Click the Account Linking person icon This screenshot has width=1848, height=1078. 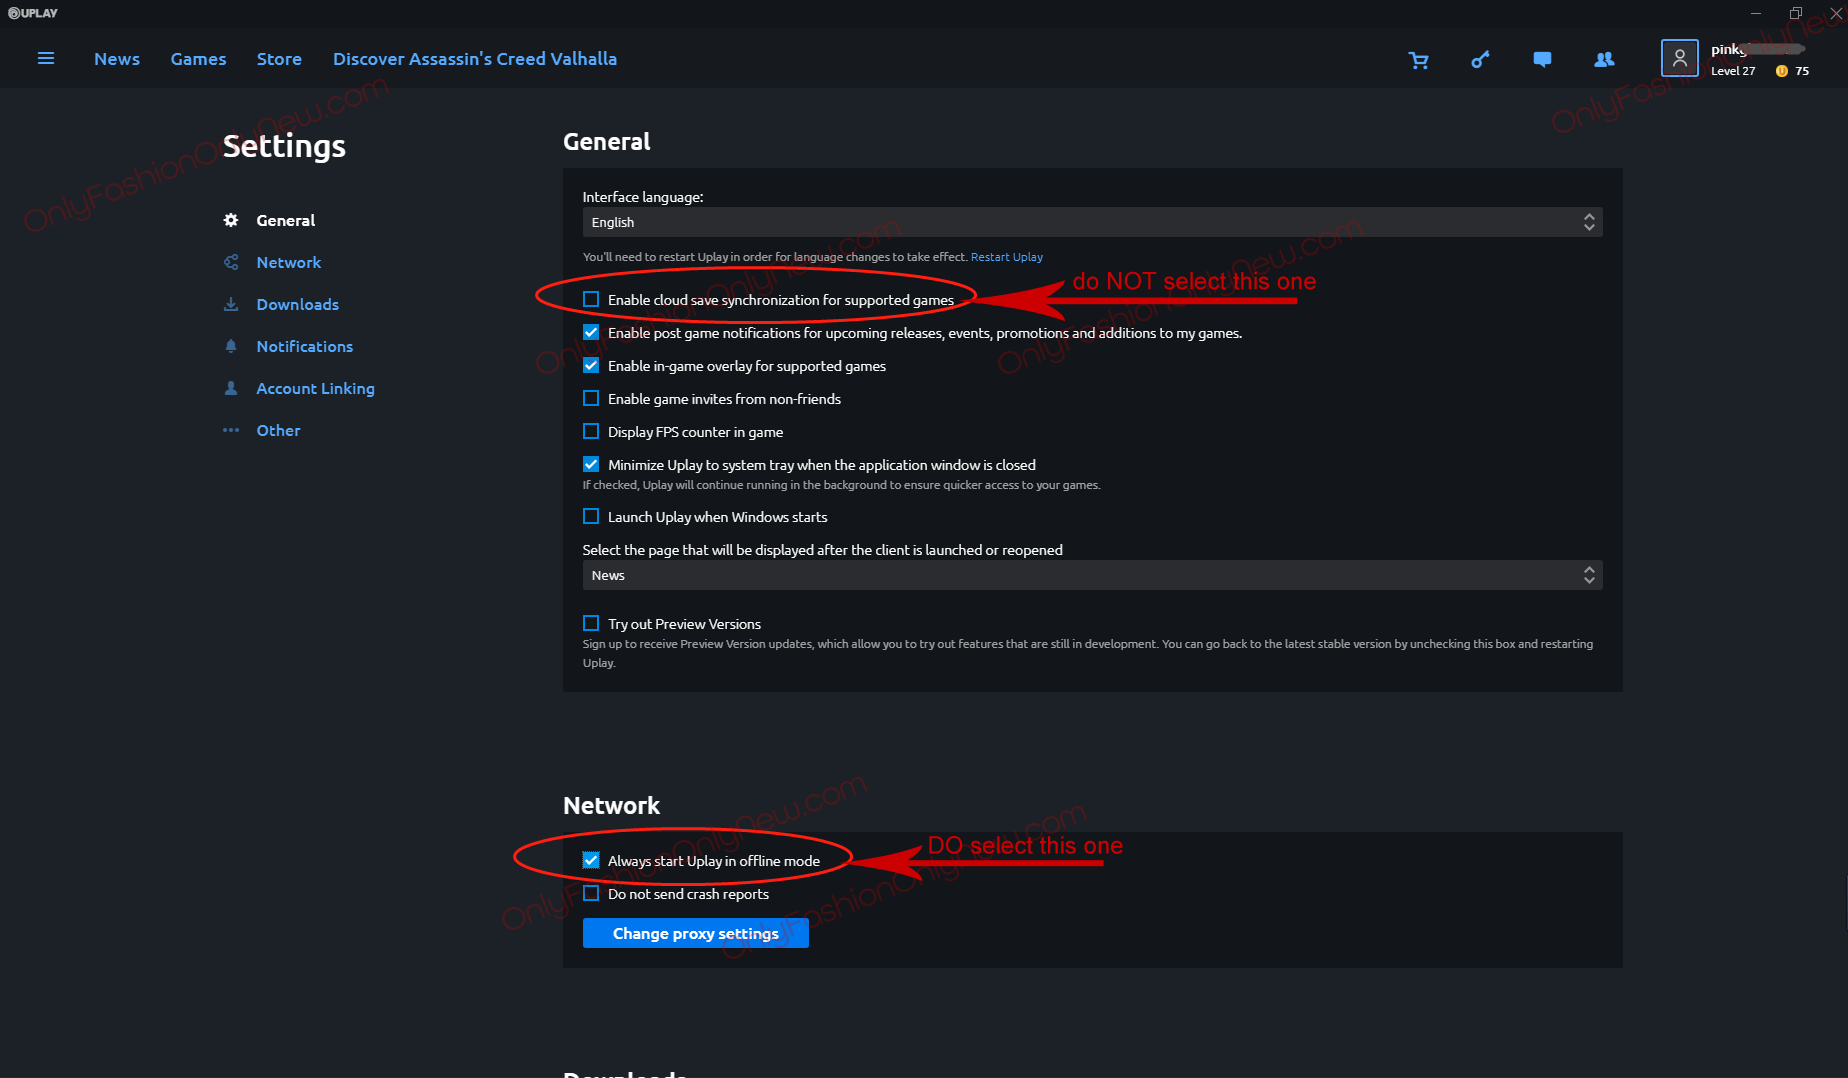pos(231,388)
